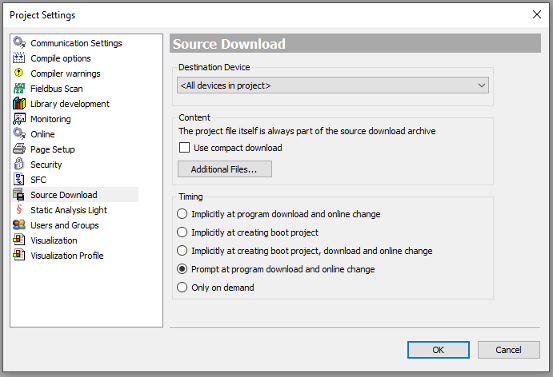Enable Use compact download checkbox
The width and height of the screenshot is (553, 377).
click(x=184, y=147)
